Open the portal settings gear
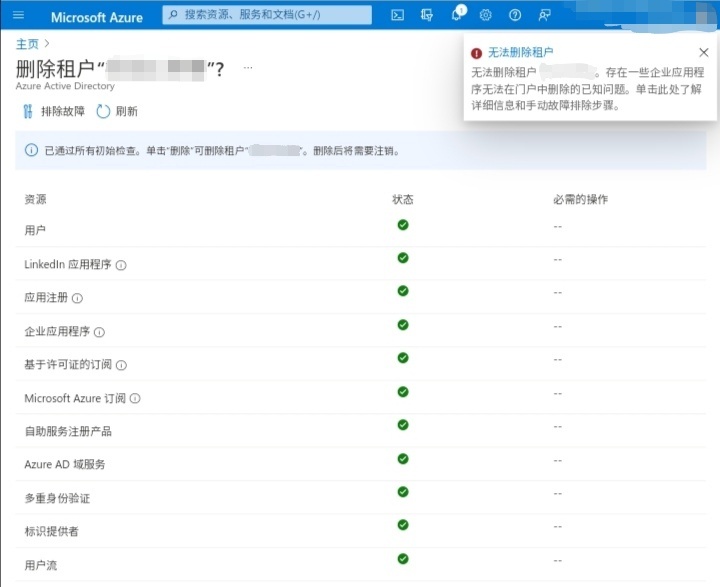The height and width of the screenshot is (587, 720). tap(485, 15)
